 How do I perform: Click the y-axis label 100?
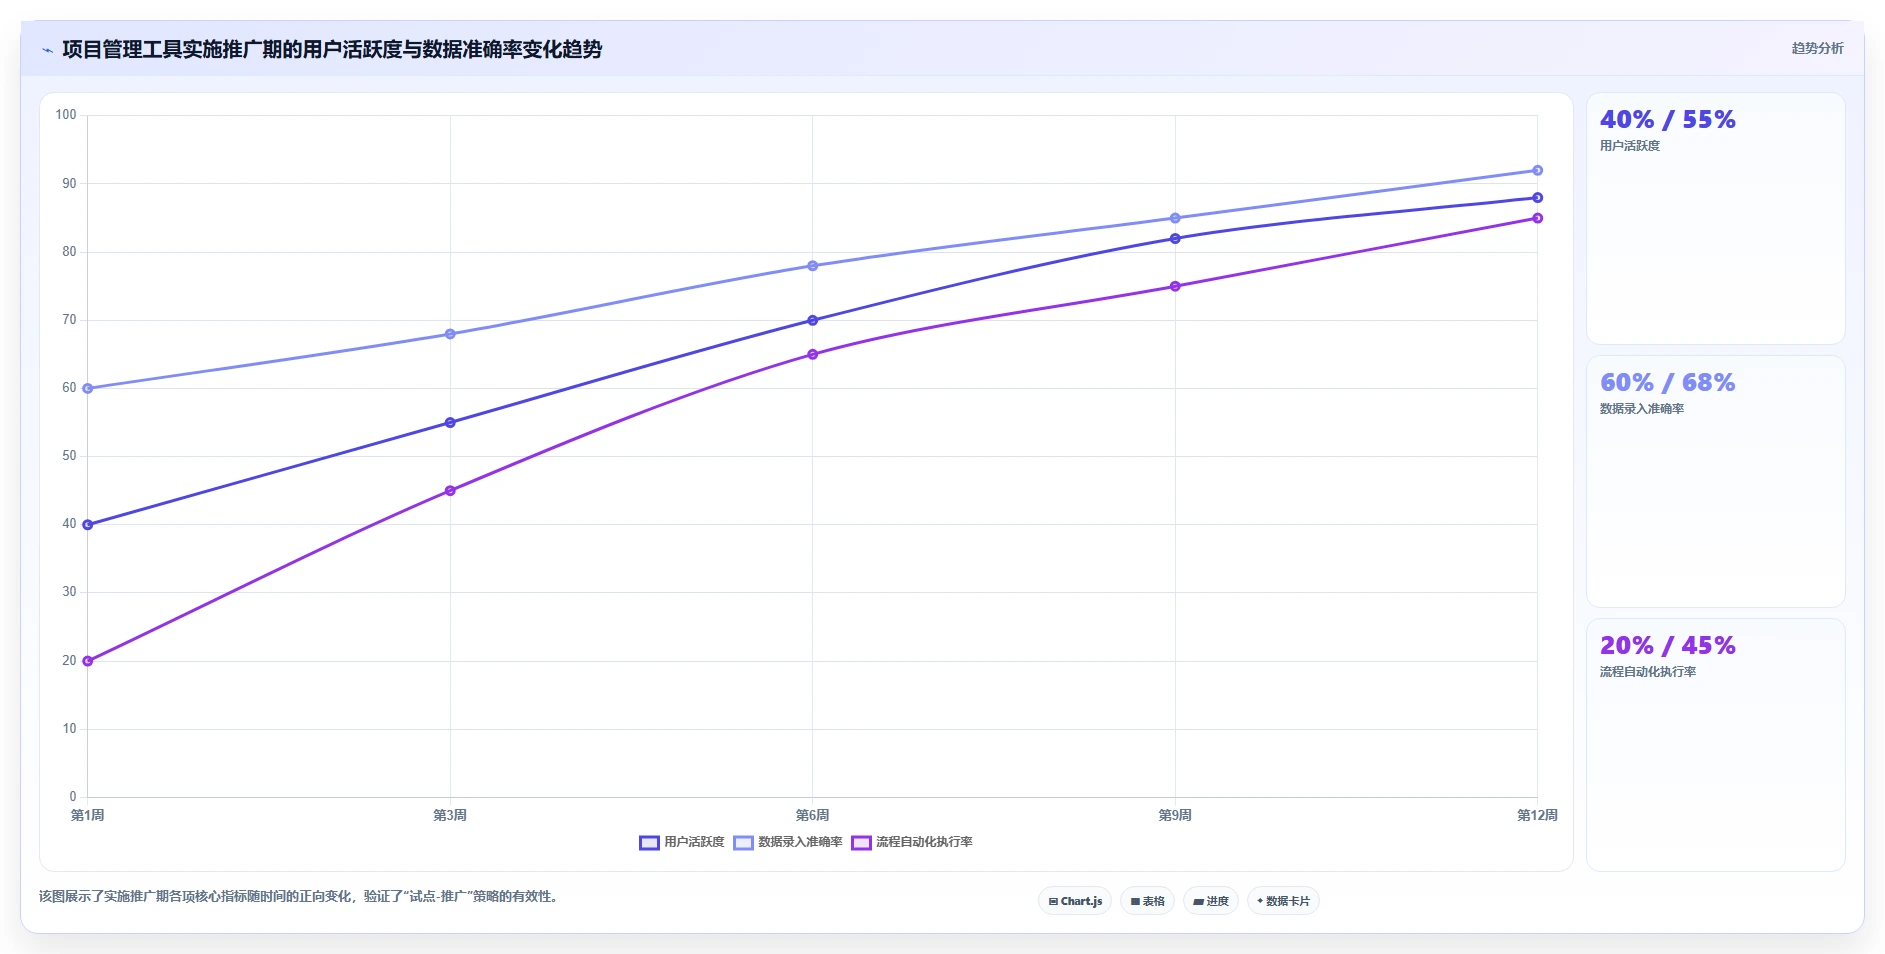pyautogui.click(x=66, y=115)
